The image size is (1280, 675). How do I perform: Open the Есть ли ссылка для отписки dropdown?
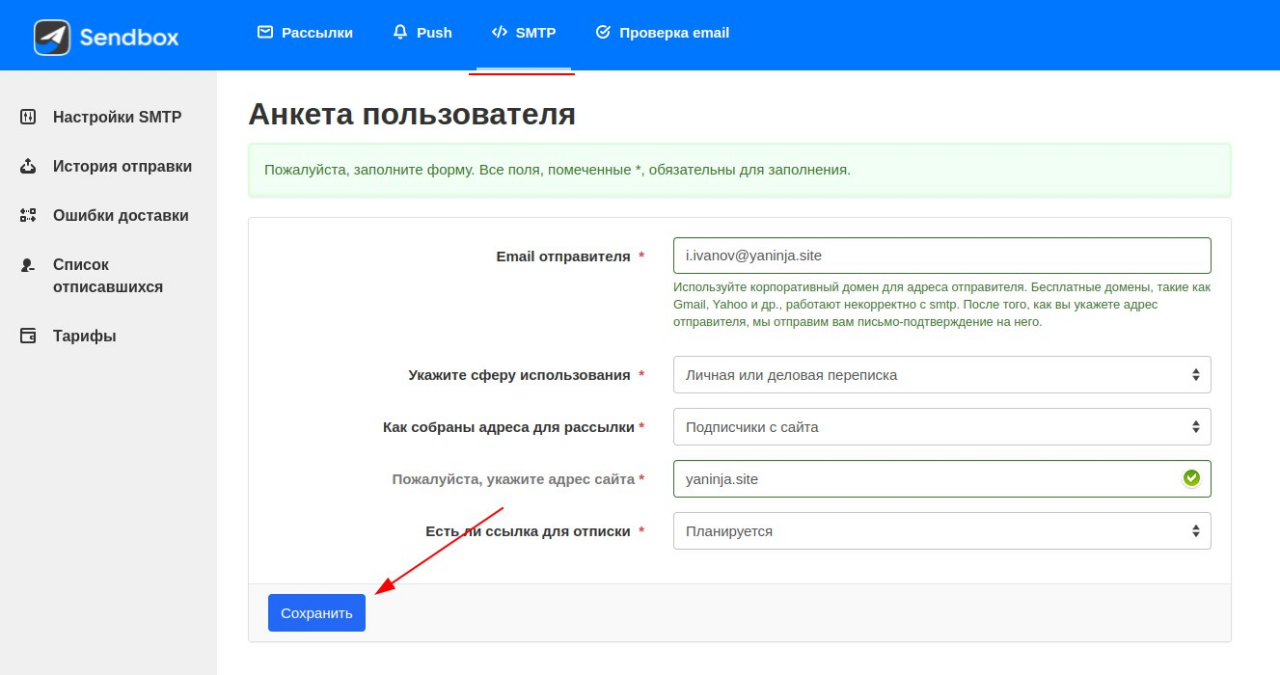click(x=942, y=531)
